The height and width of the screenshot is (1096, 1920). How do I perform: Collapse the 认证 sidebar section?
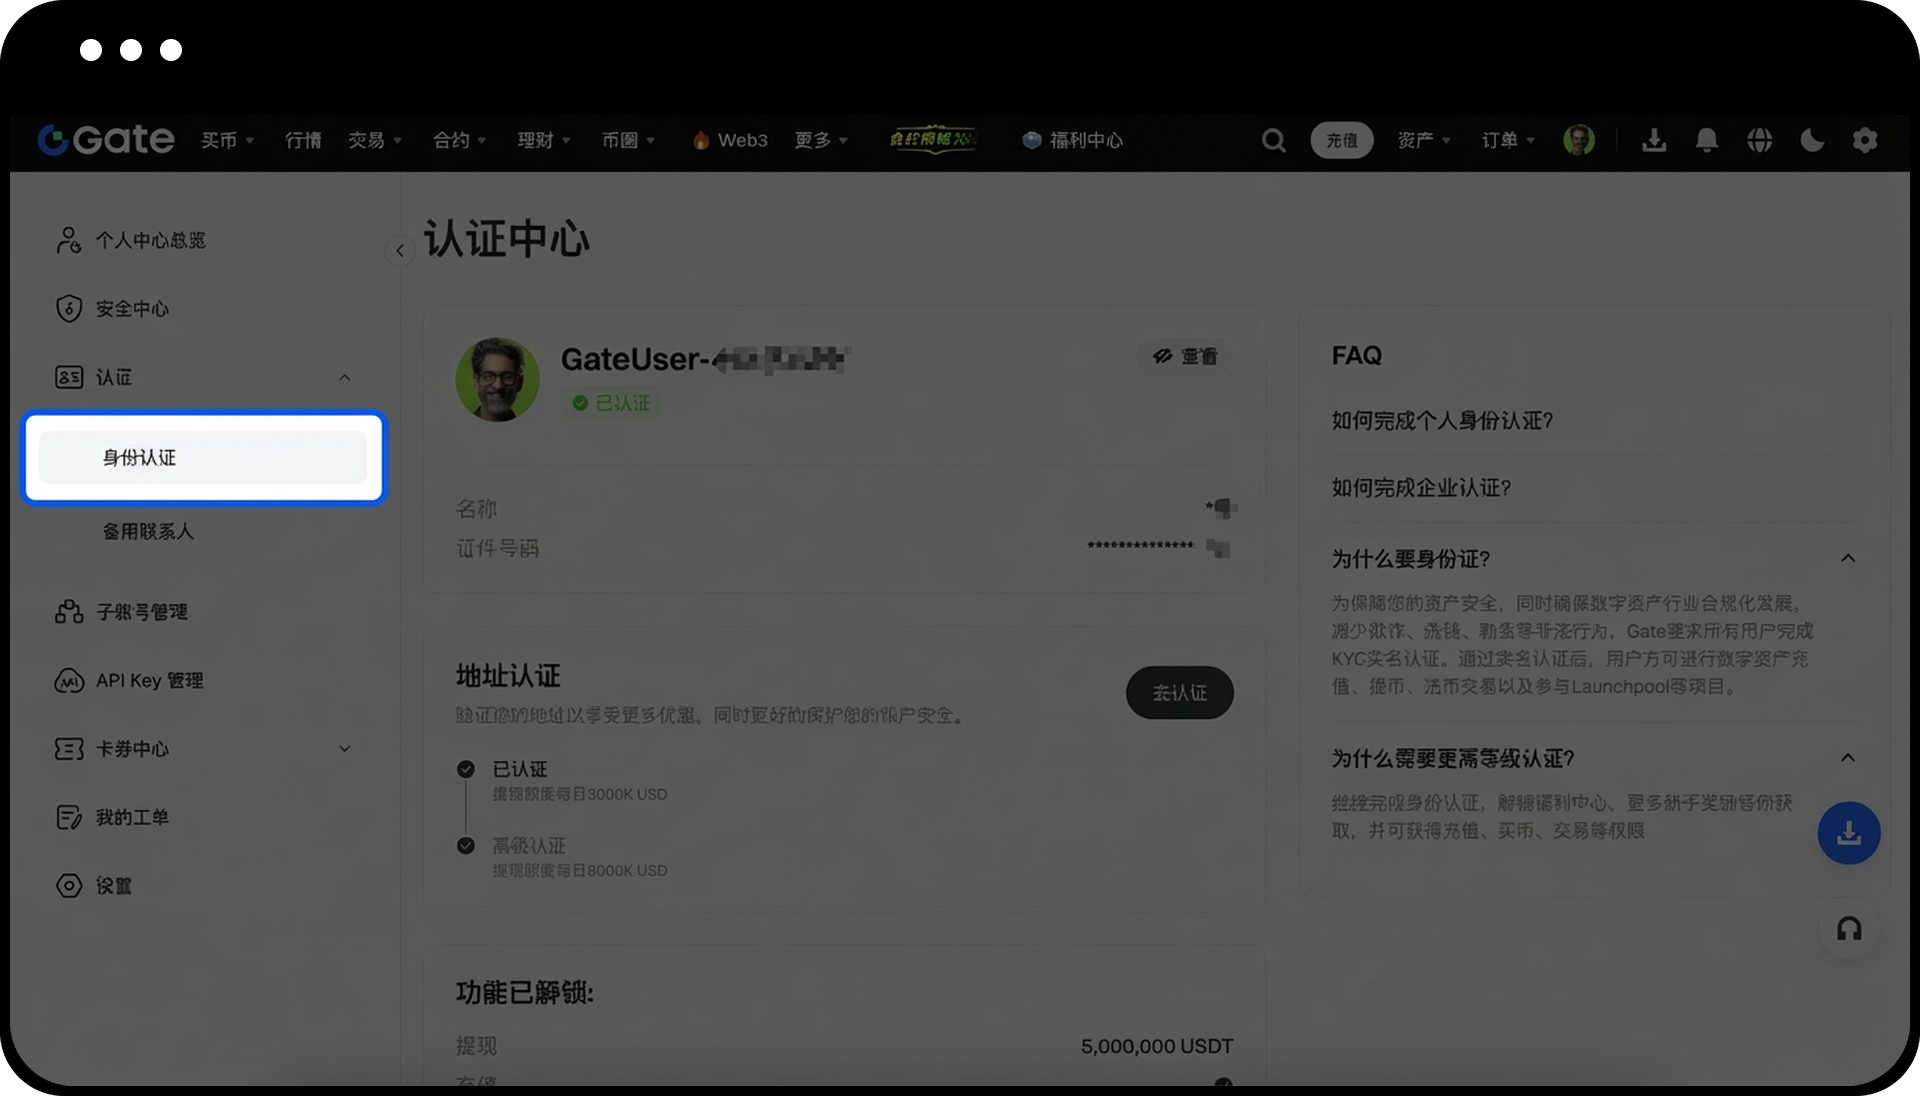tap(344, 378)
